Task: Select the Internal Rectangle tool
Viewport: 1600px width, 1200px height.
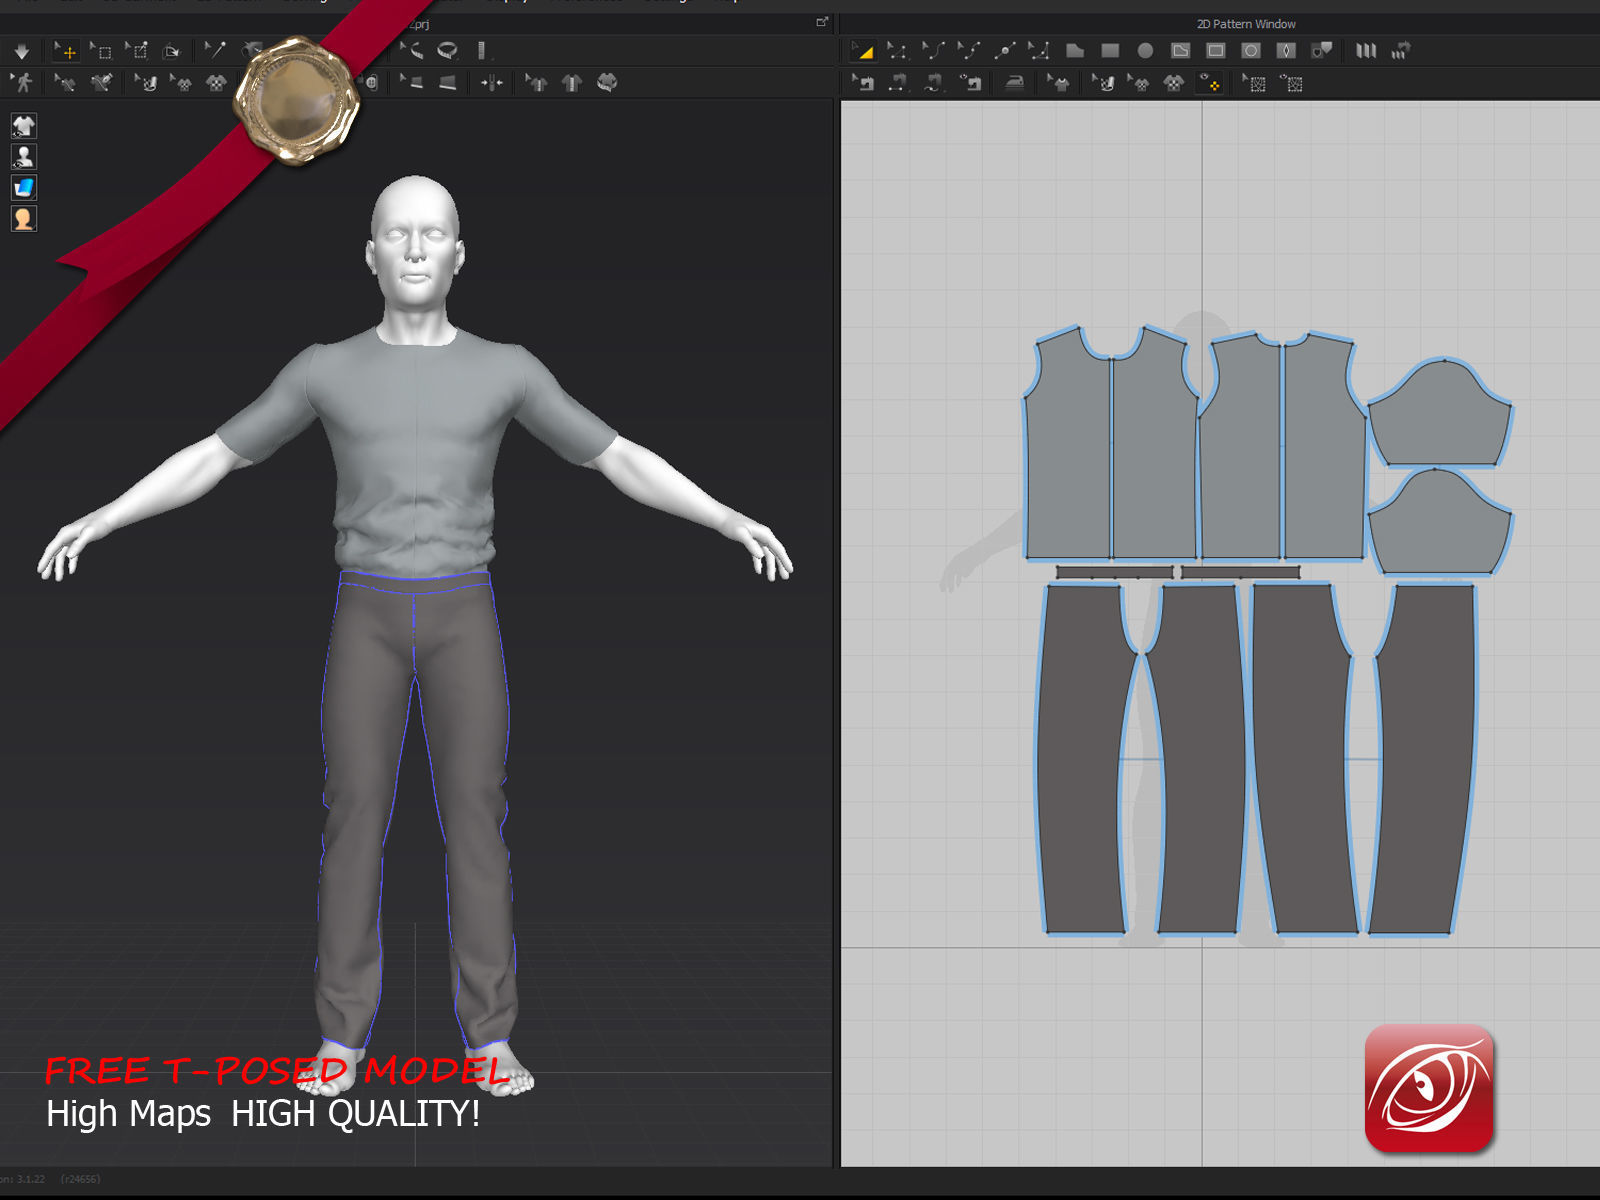Action: (1216, 50)
